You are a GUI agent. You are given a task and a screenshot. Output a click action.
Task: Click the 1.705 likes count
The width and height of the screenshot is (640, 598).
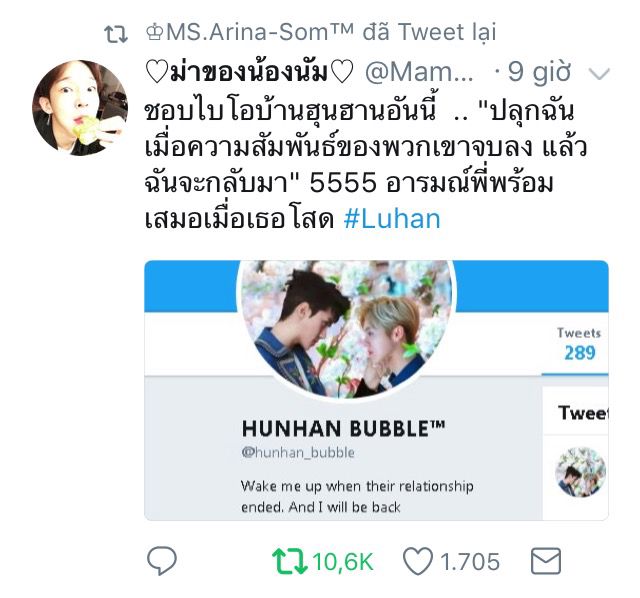click(469, 562)
